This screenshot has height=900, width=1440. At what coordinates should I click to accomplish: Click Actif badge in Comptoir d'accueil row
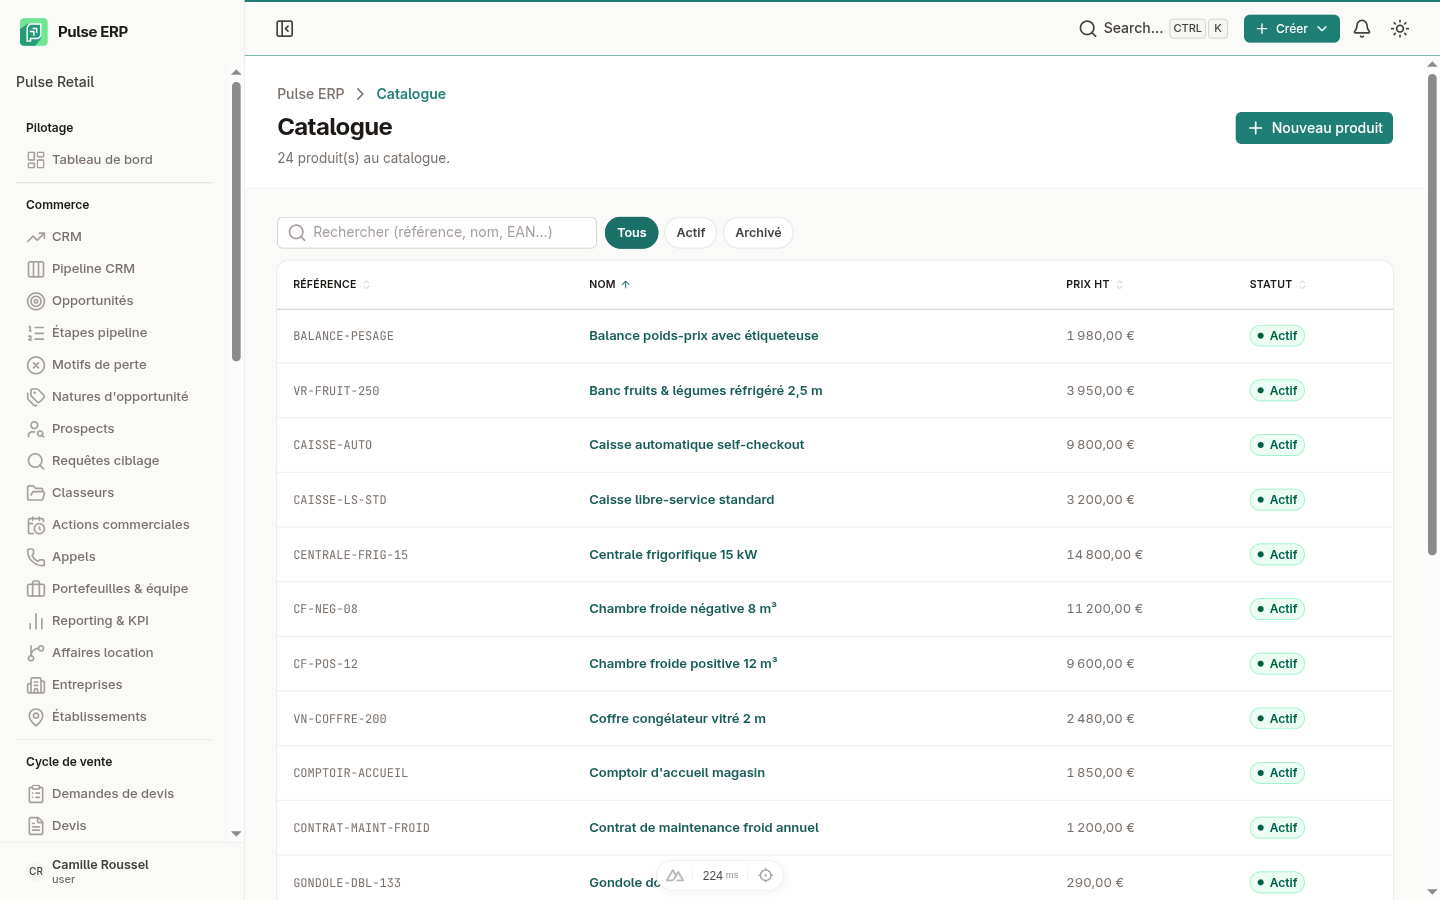[1277, 773]
